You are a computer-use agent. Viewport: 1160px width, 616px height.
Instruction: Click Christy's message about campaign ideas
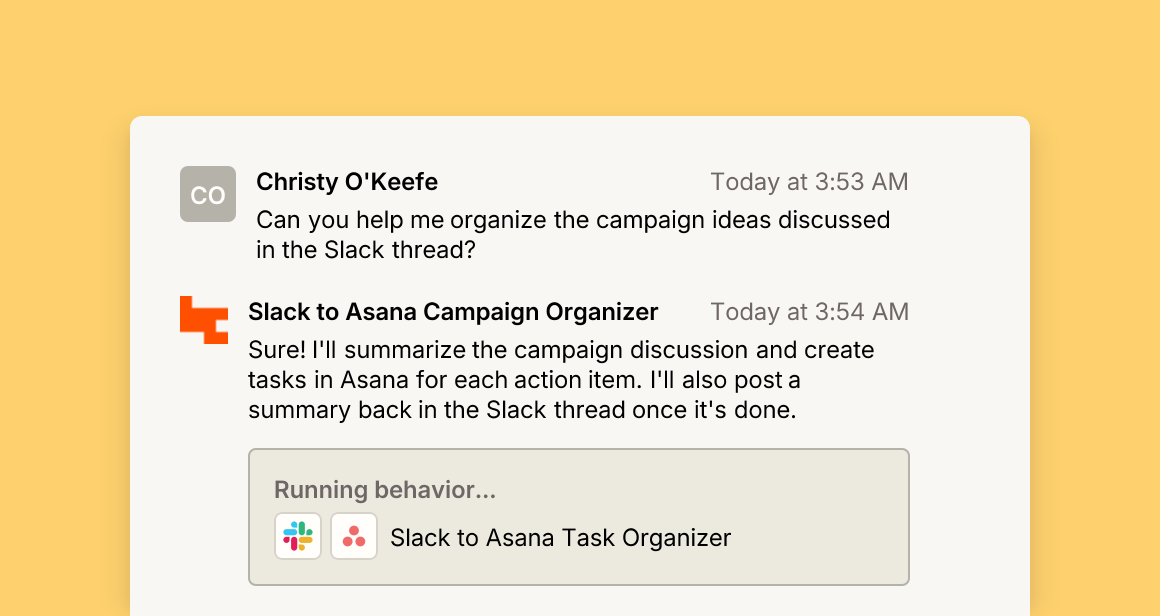(x=573, y=235)
